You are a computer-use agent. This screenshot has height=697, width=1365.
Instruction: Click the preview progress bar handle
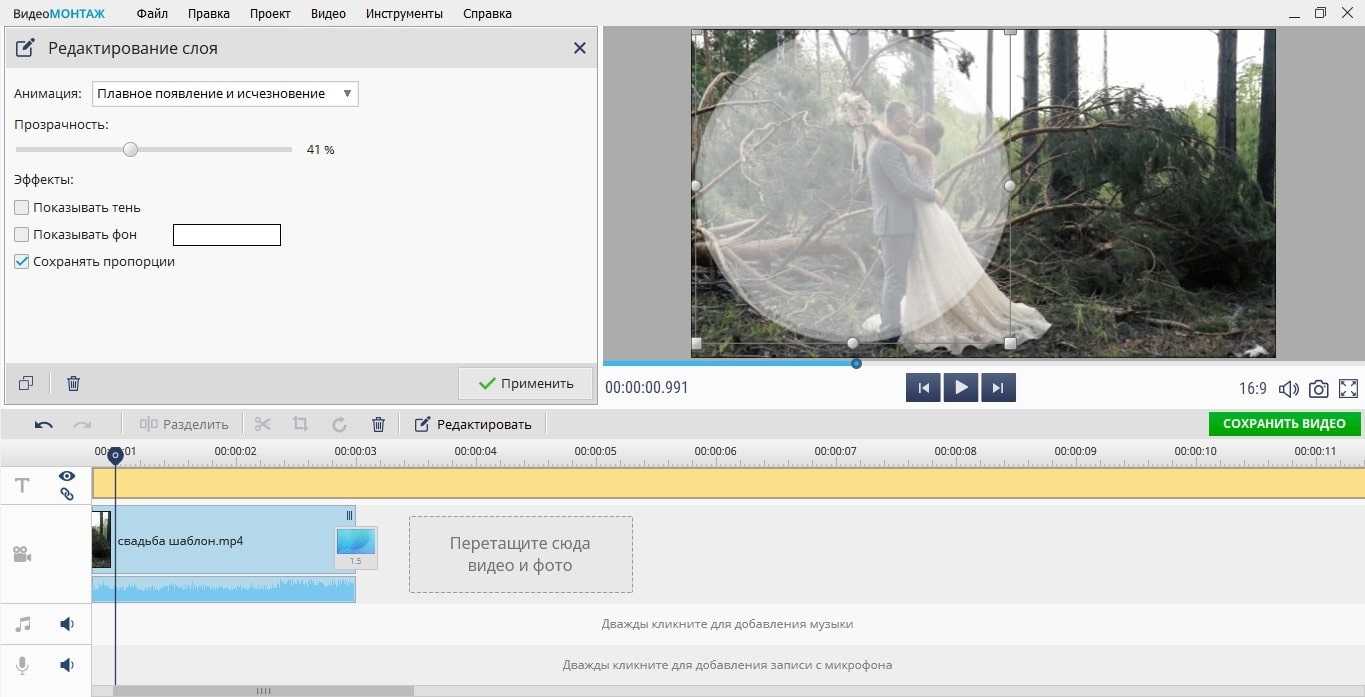tap(856, 364)
